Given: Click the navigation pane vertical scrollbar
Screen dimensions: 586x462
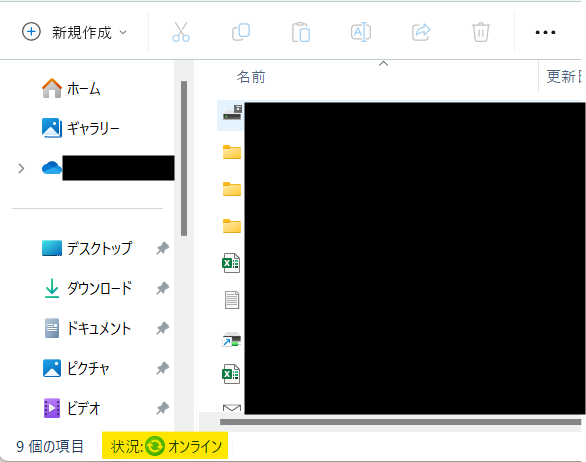Looking at the screenshot, I should [x=184, y=158].
